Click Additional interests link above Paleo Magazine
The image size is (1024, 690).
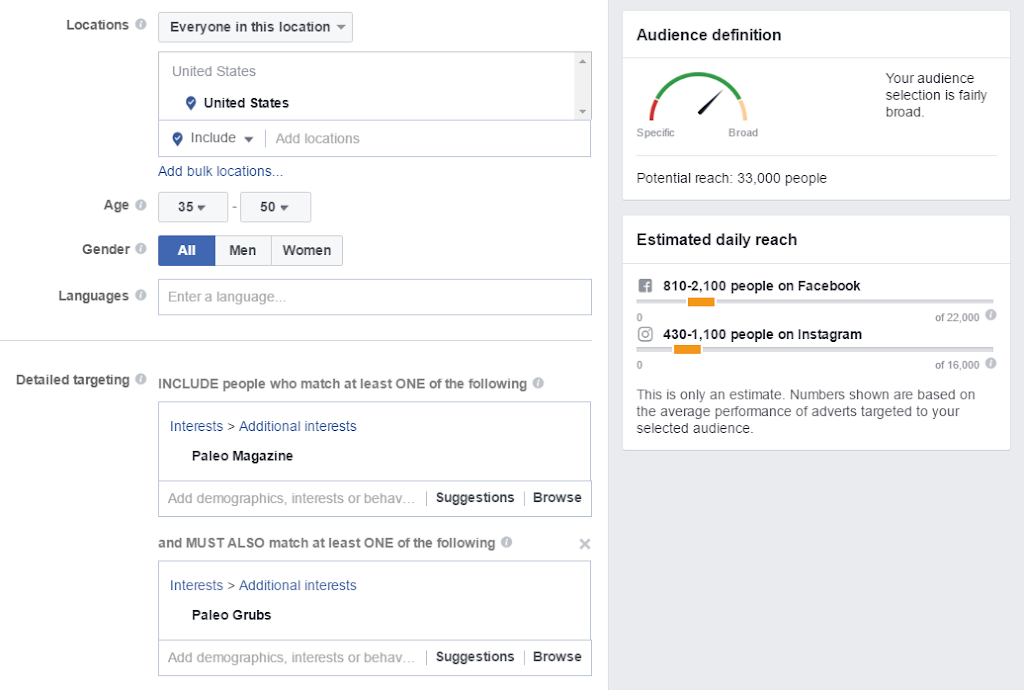(x=298, y=426)
